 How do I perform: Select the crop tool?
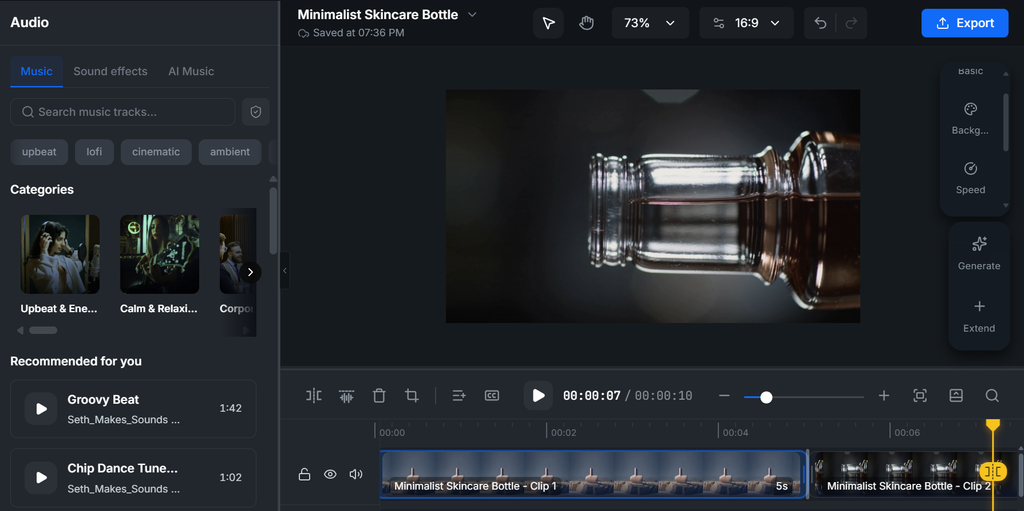coord(411,395)
